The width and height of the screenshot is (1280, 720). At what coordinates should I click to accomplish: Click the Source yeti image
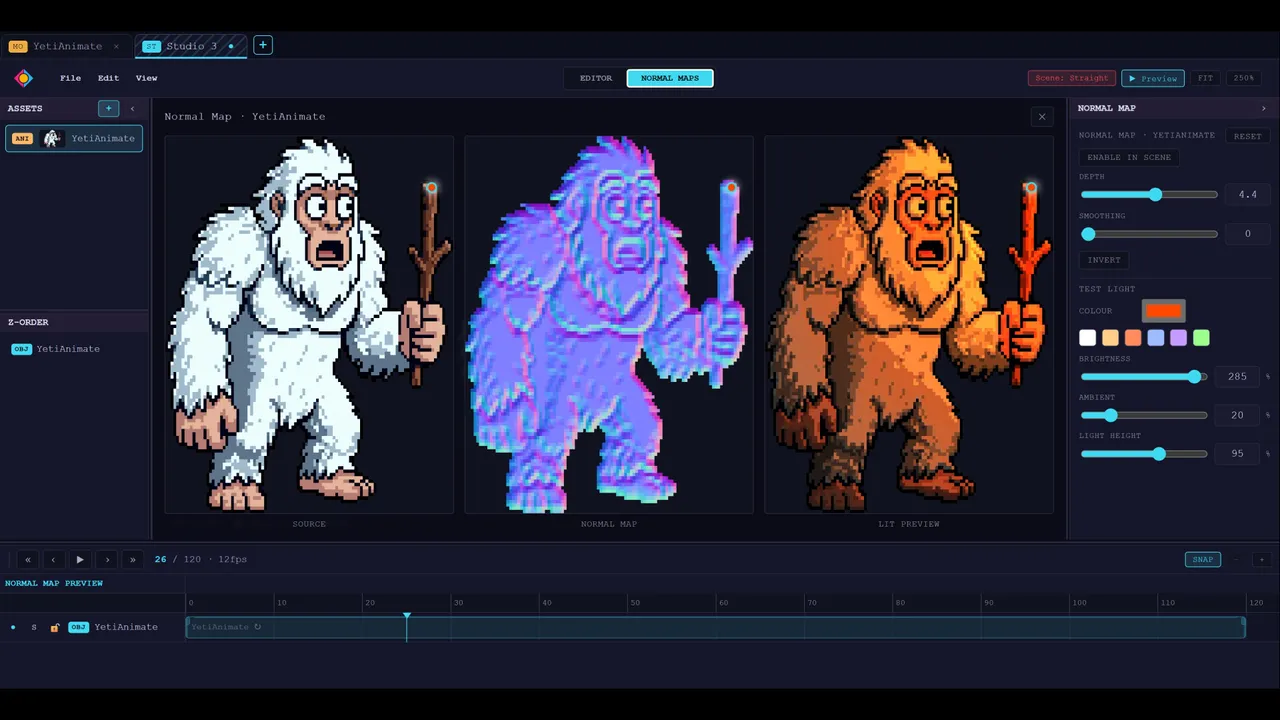click(309, 325)
